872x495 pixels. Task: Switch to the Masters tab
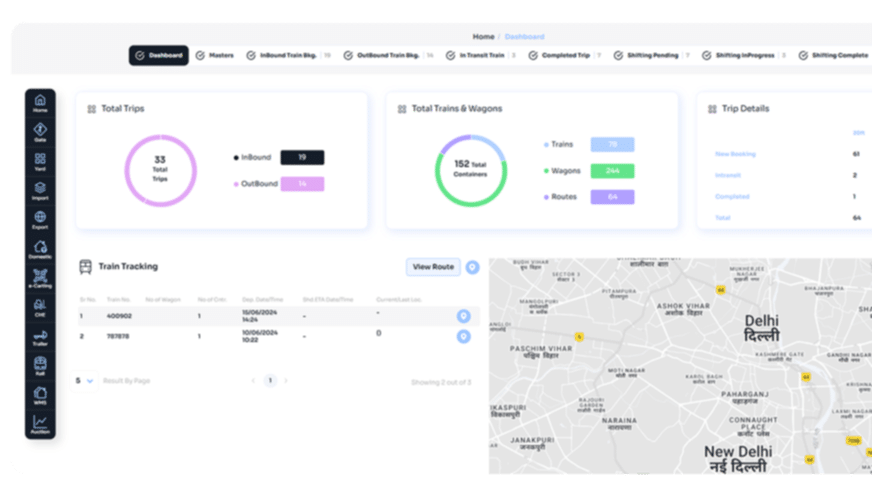214,55
